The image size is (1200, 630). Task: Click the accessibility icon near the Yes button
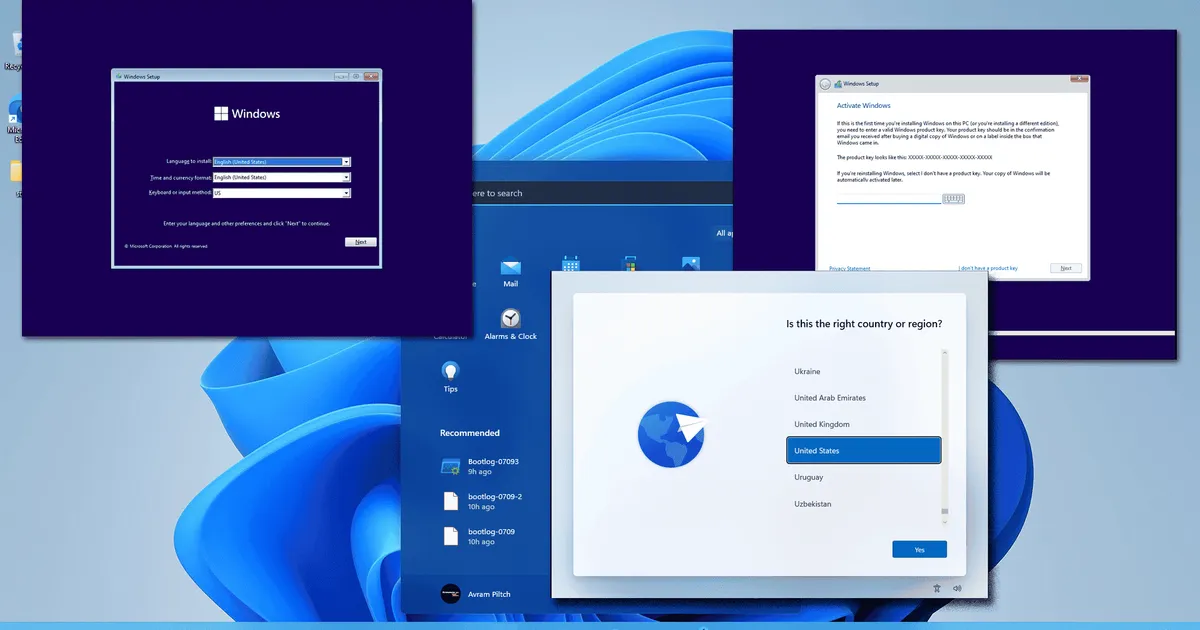[x=936, y=588]
